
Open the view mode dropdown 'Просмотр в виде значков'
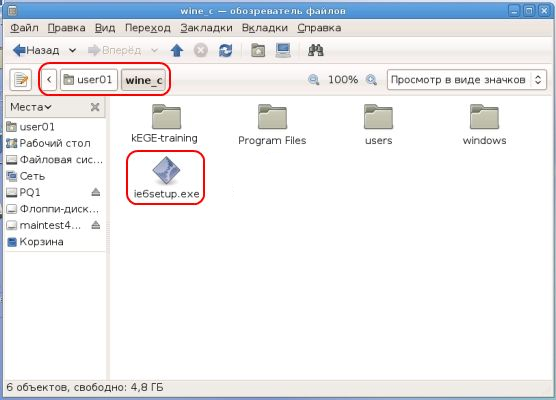(x=467, y=80)
